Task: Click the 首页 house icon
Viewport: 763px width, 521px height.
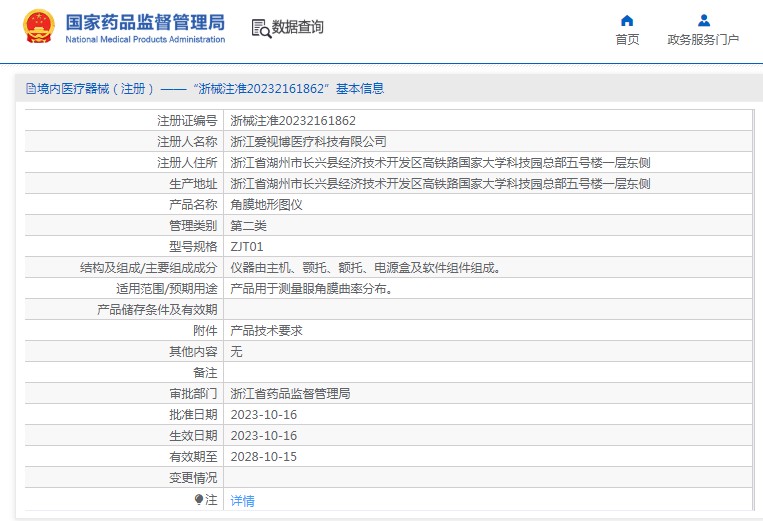Action: pyautogui.click(x=627, y=21)
